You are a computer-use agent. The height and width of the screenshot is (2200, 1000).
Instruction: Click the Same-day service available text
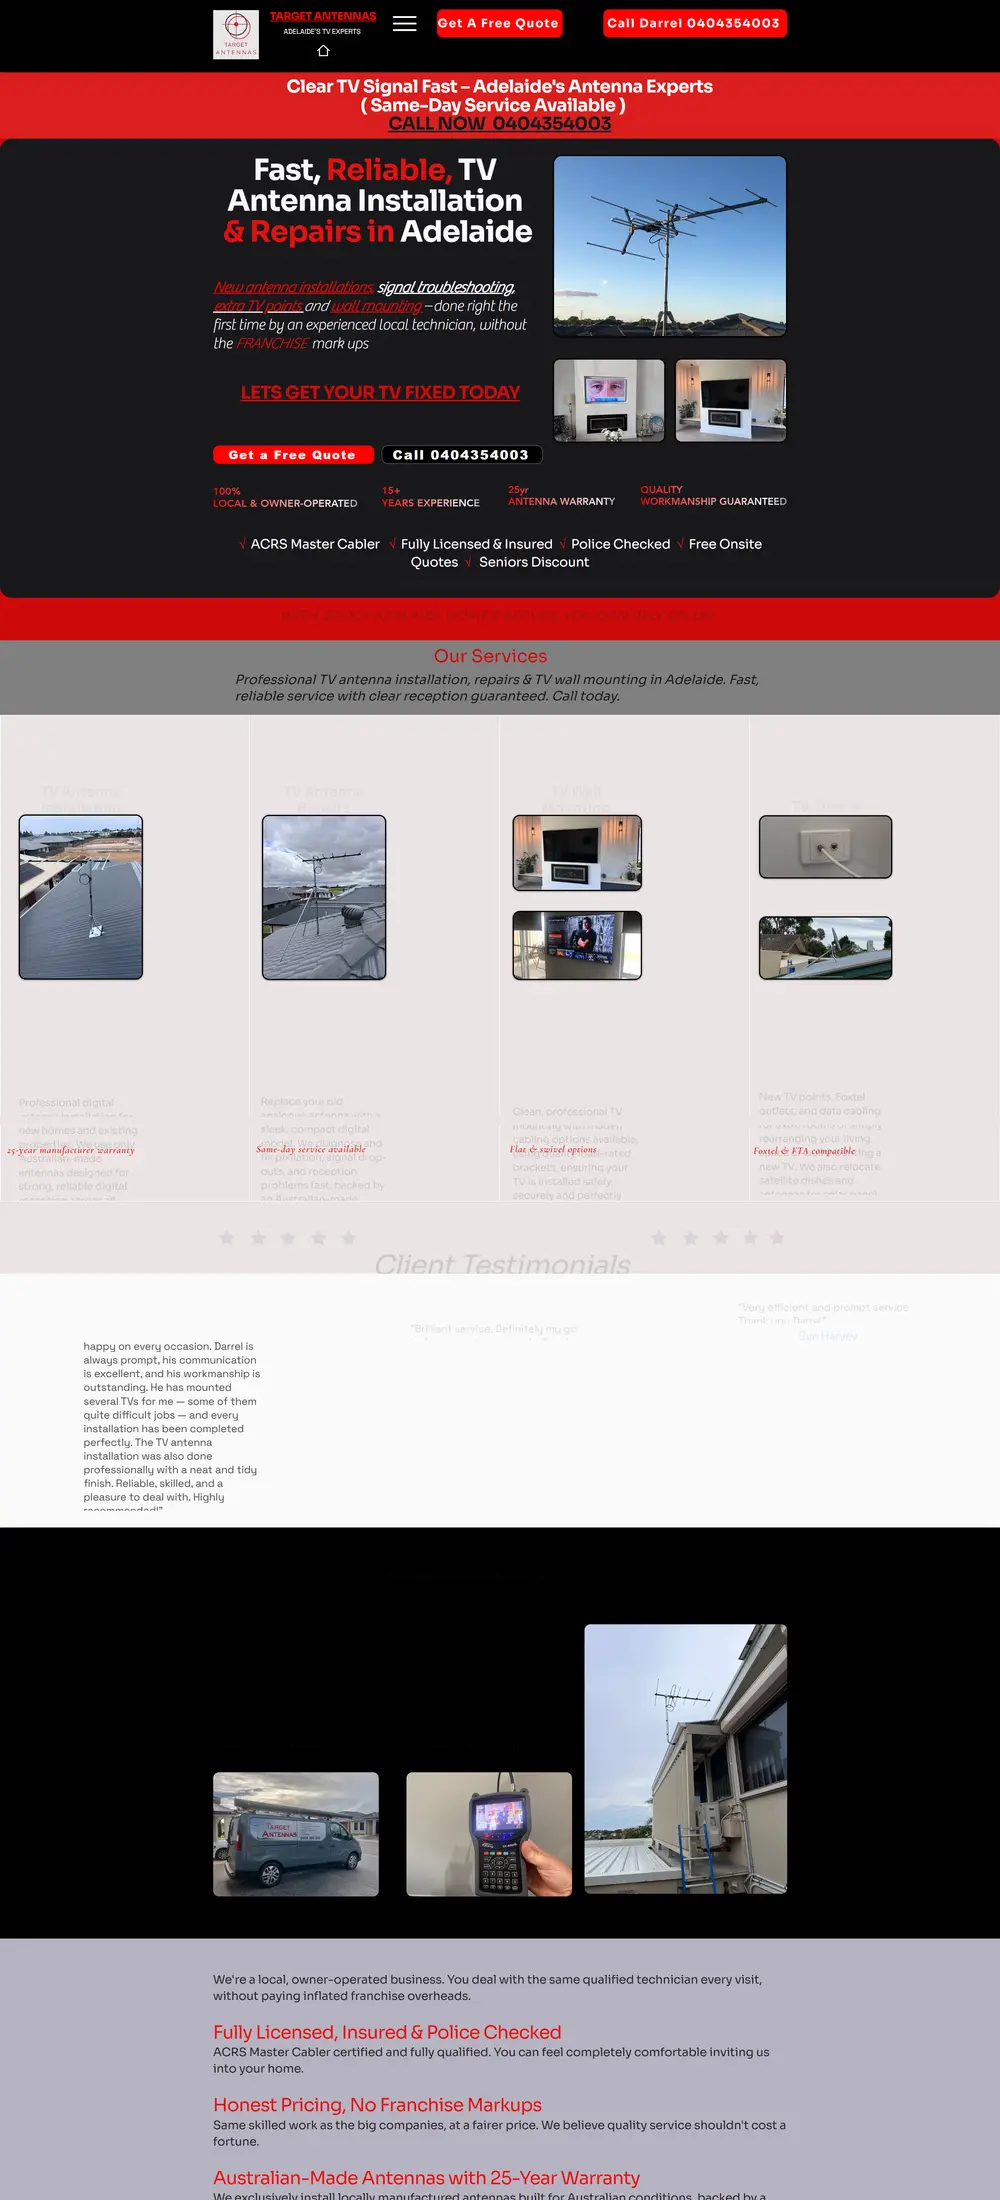point(311,1149)
